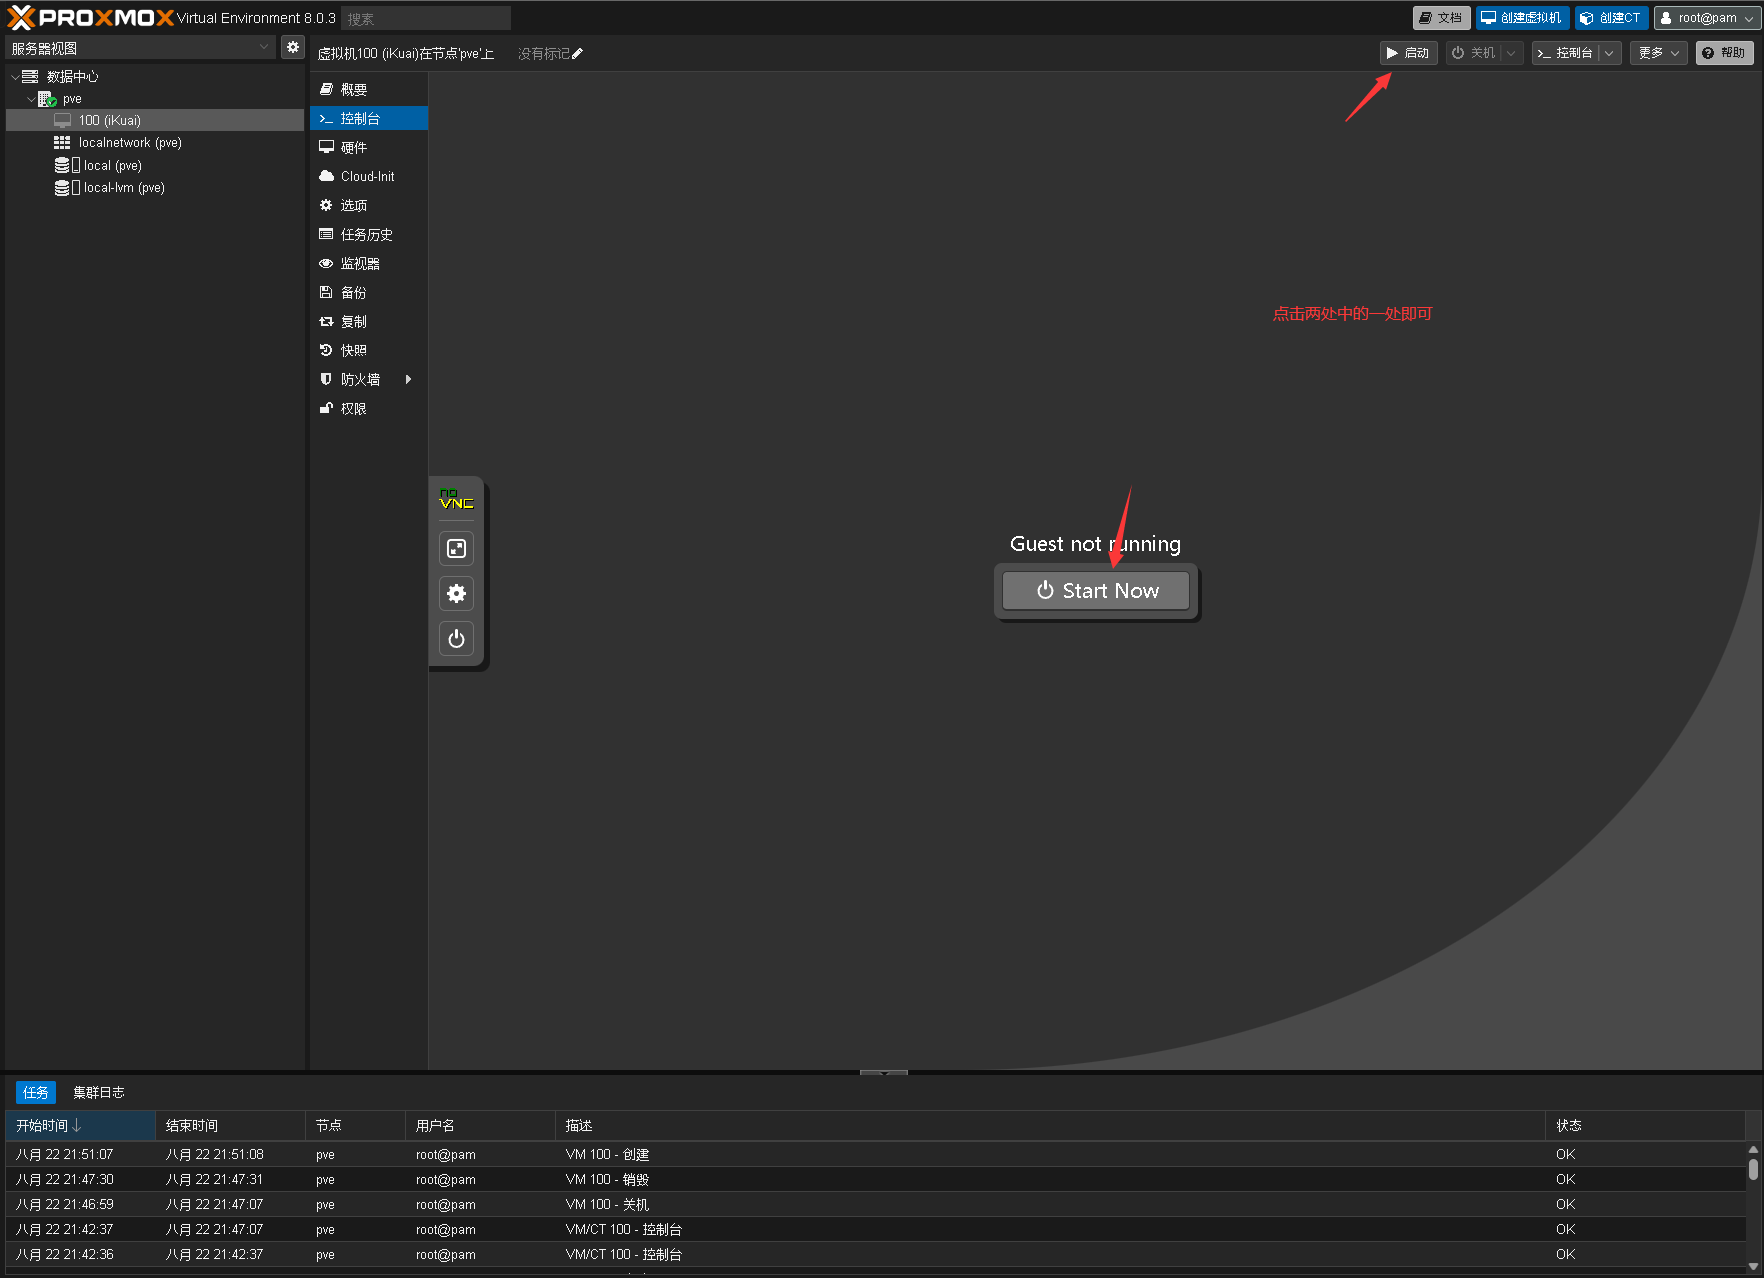This screenshot has width=1764, height=1278.
Task: Open the 防火墙 firewall section
Action: 360,380
